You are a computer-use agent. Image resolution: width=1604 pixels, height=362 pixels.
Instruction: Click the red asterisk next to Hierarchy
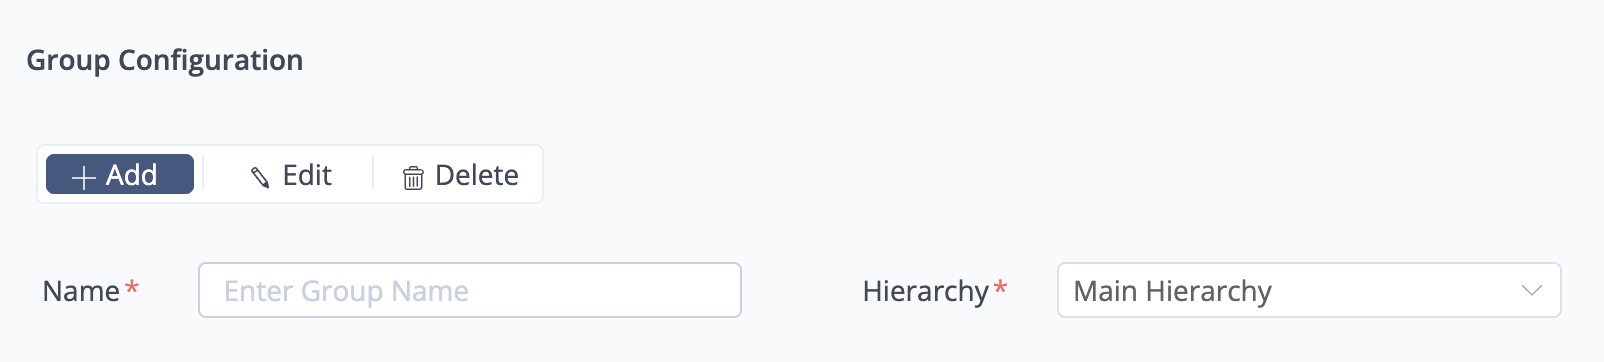coord(1000,288)
